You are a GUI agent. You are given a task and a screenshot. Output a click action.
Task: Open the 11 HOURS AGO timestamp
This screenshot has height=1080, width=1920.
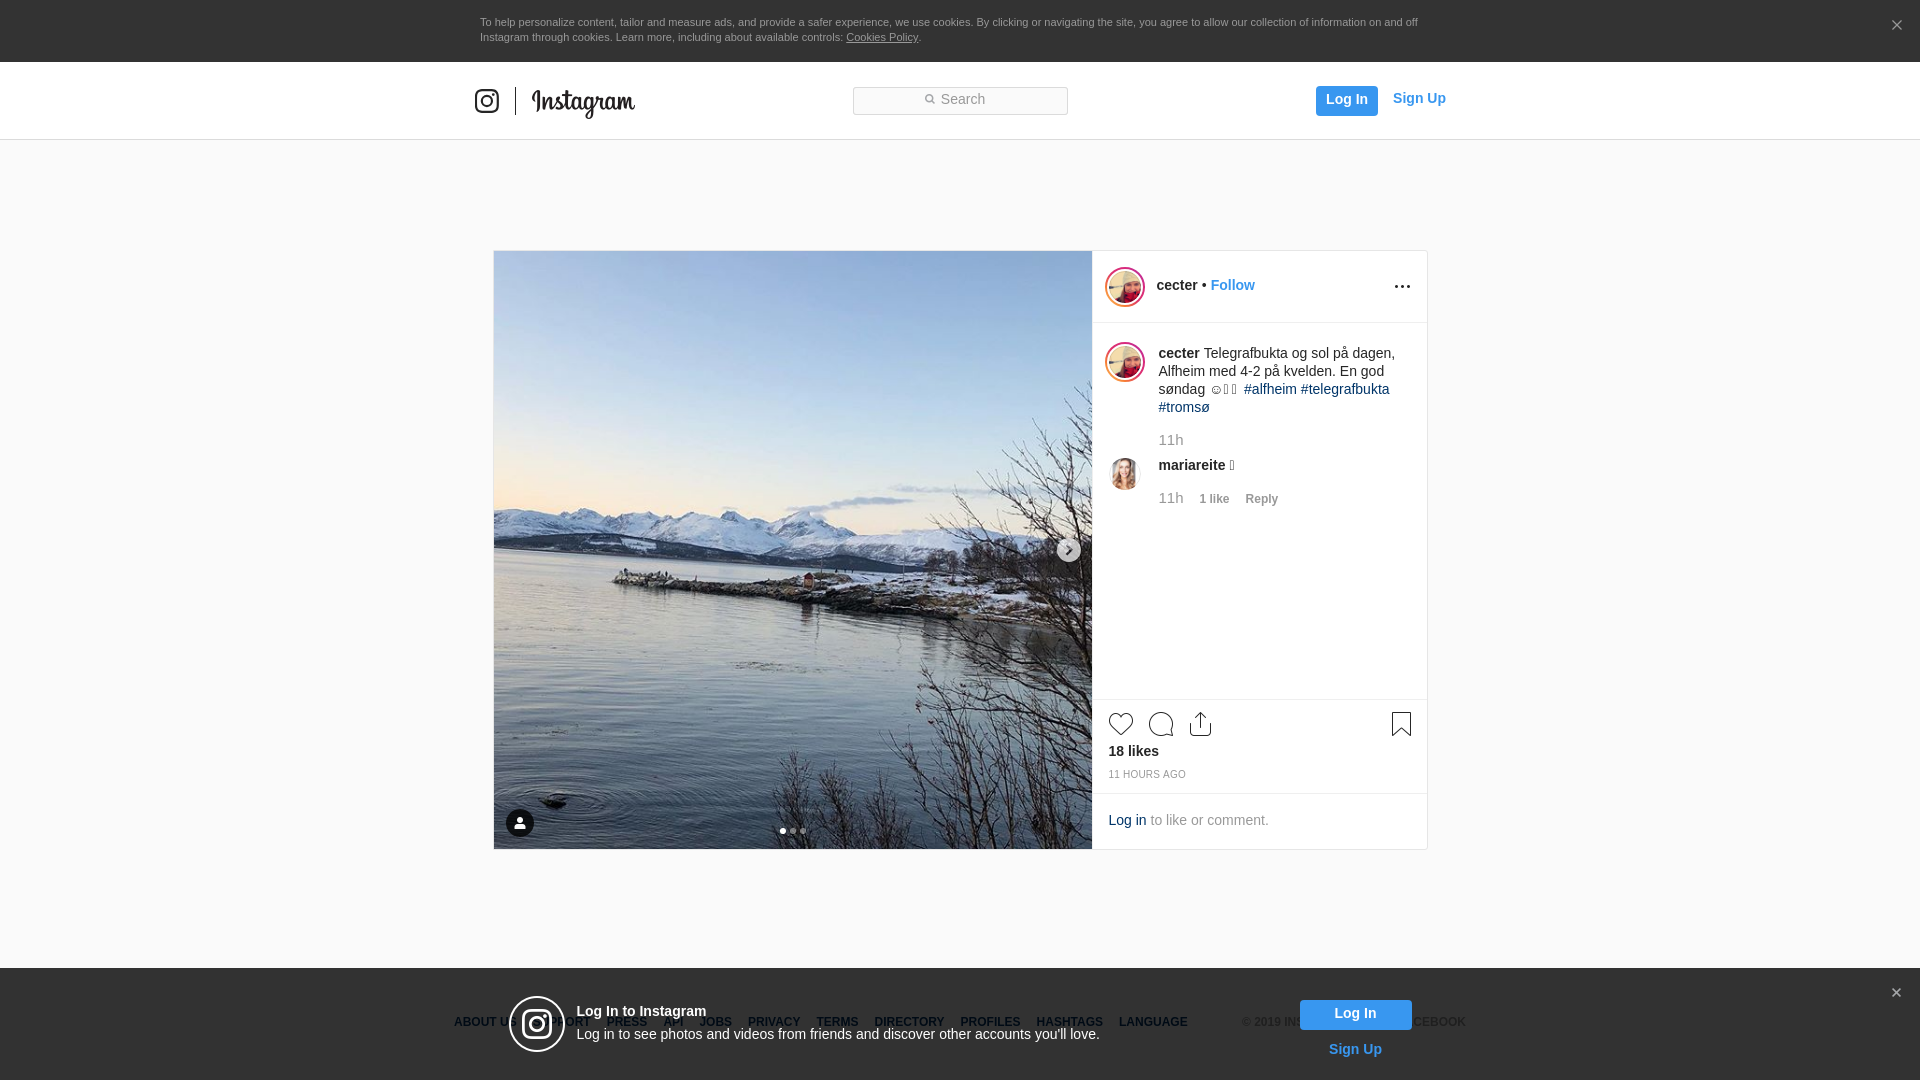coord(1147,775)
